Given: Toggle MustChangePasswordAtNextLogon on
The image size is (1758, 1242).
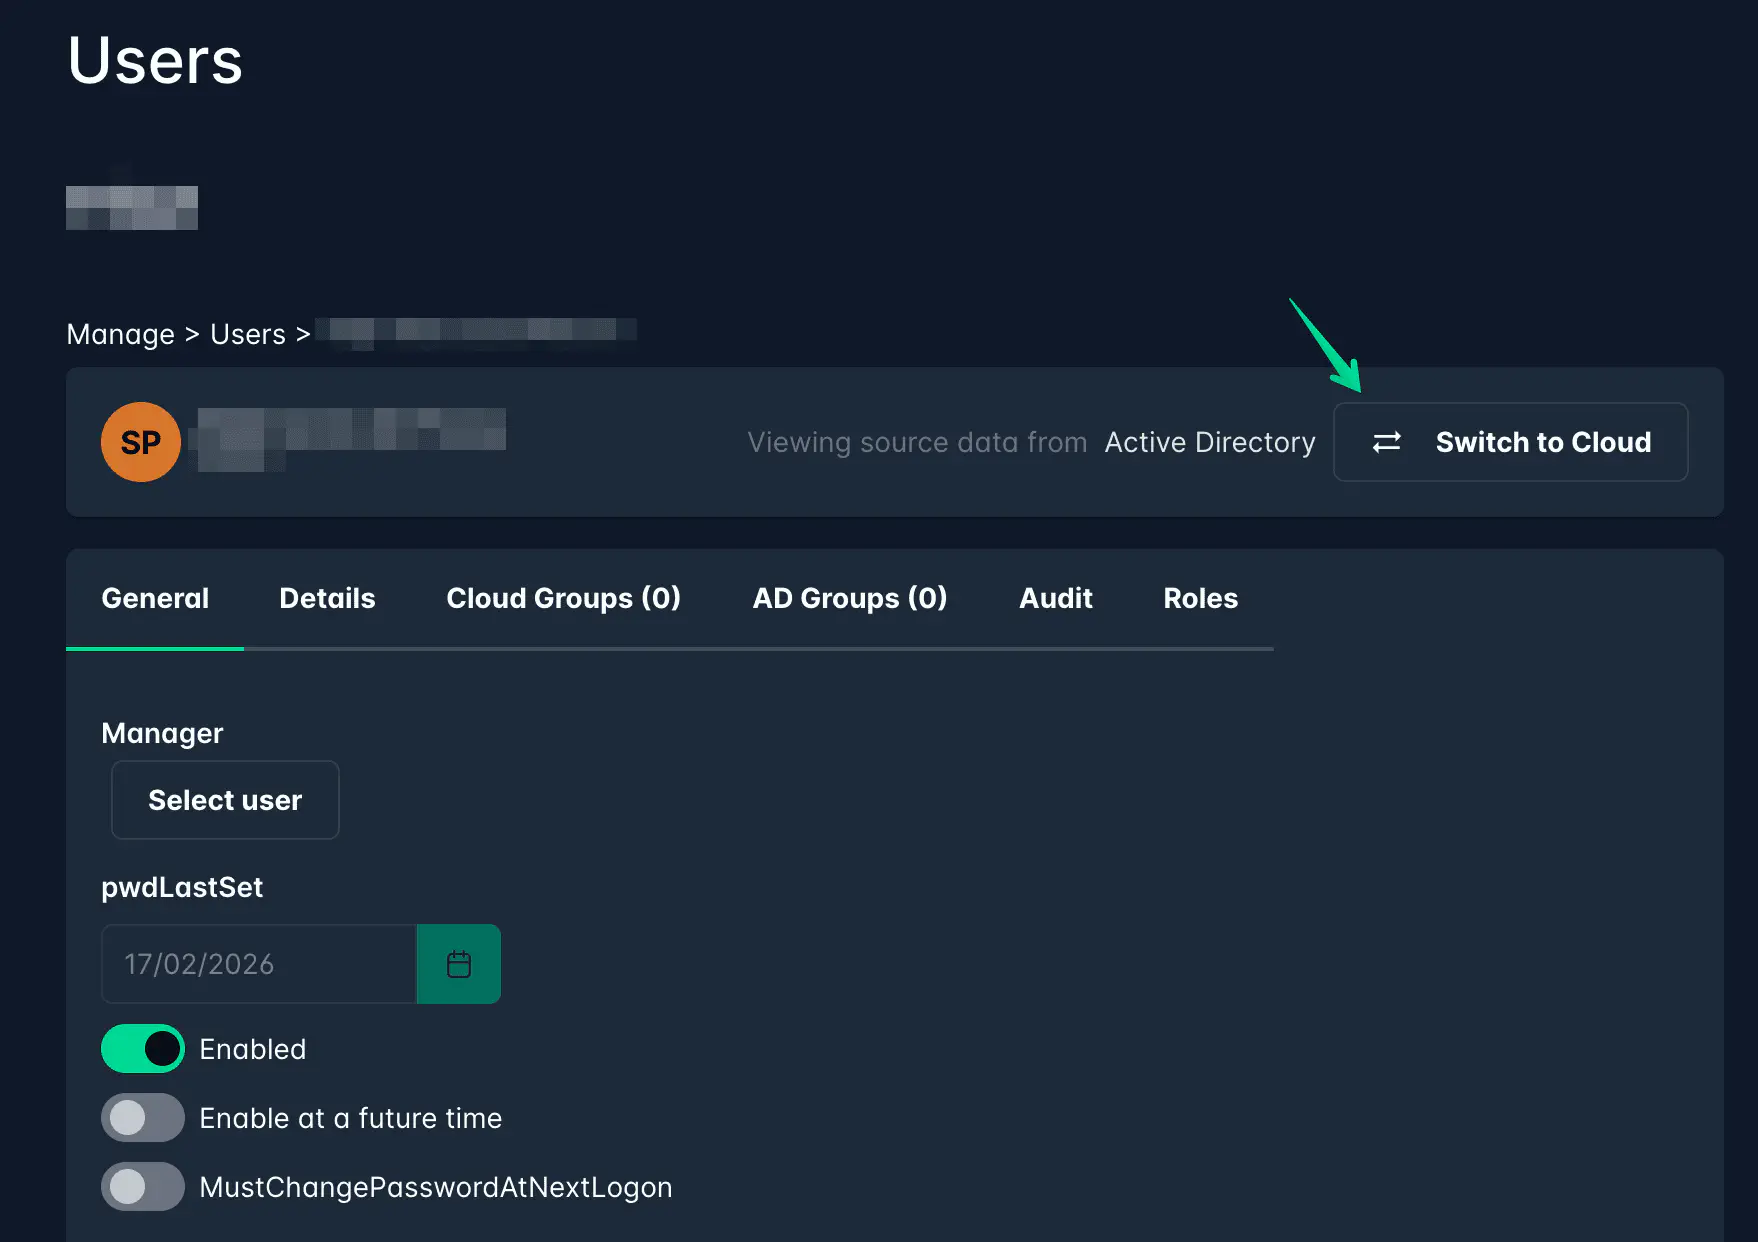Looking at the screenshot, I should click(x=143, y=1187).
